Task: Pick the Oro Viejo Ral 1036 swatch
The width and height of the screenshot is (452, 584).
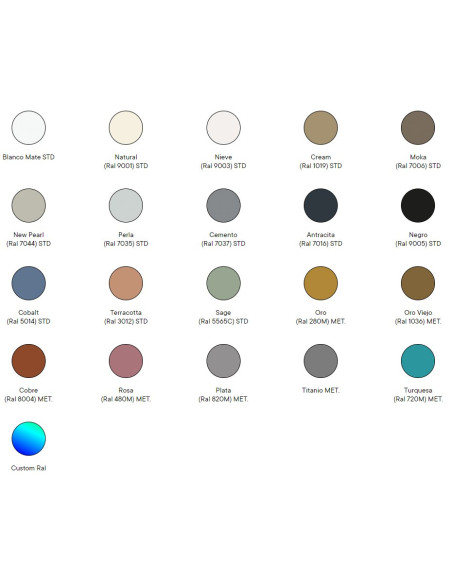Action: (x=418, y=283)
